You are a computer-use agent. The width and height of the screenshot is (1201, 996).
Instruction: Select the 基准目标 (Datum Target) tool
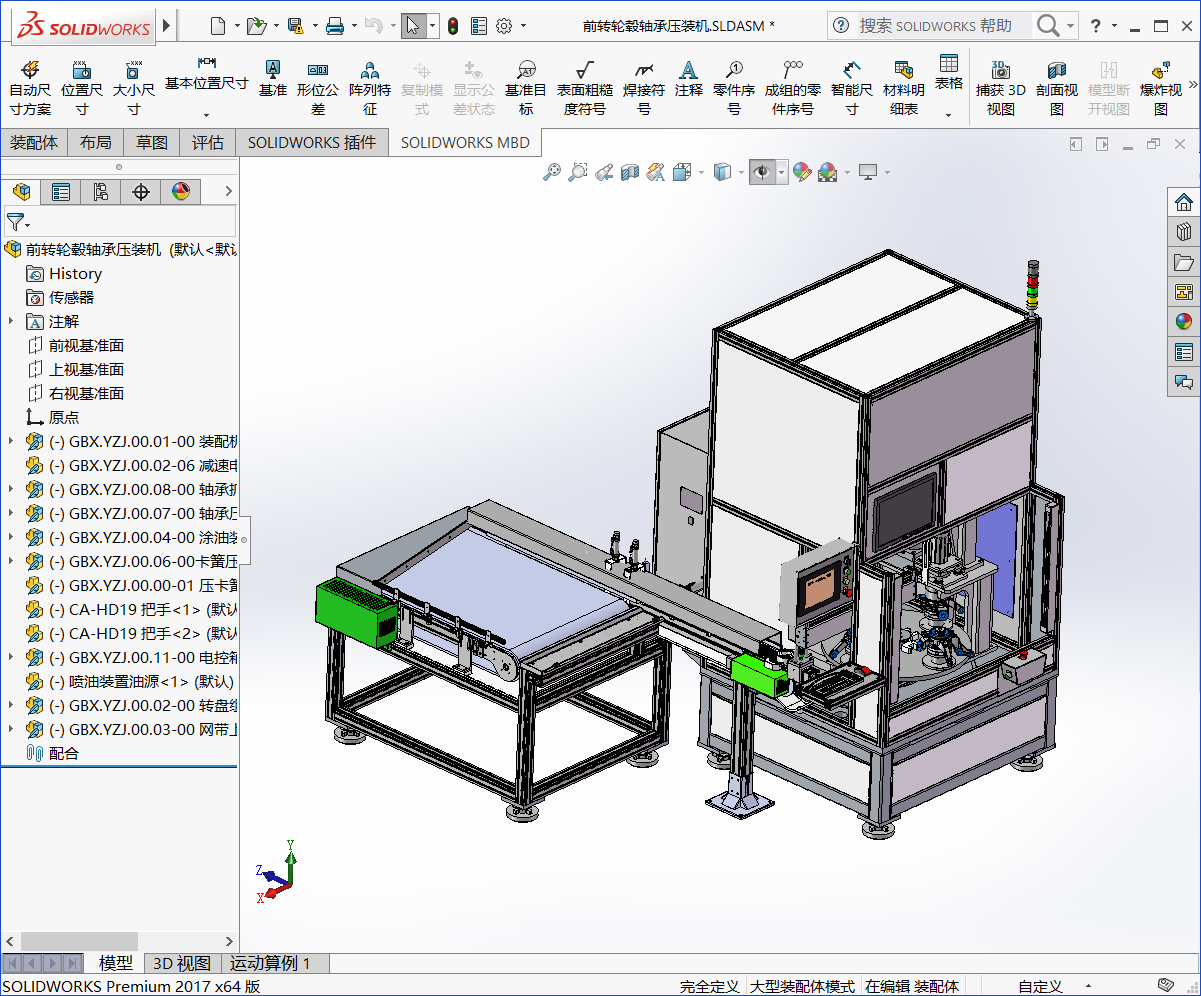526,87
